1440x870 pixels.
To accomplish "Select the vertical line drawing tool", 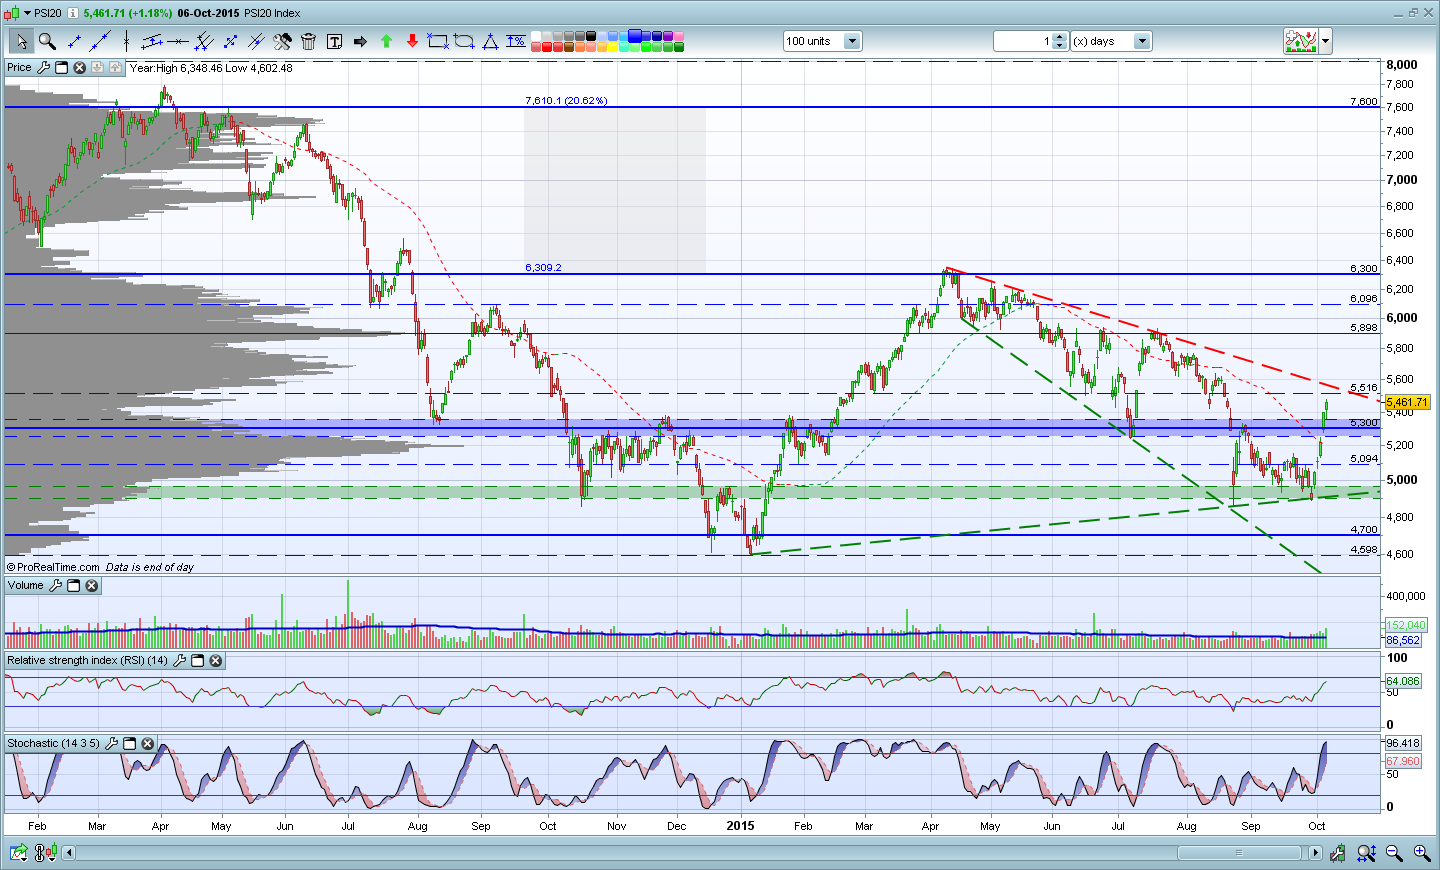I will 126,41.
